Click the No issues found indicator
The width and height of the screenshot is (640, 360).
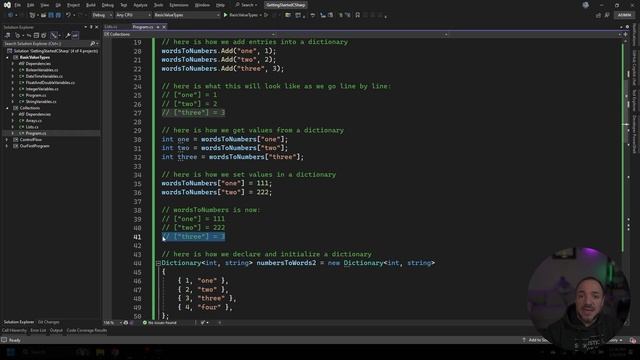160,323
